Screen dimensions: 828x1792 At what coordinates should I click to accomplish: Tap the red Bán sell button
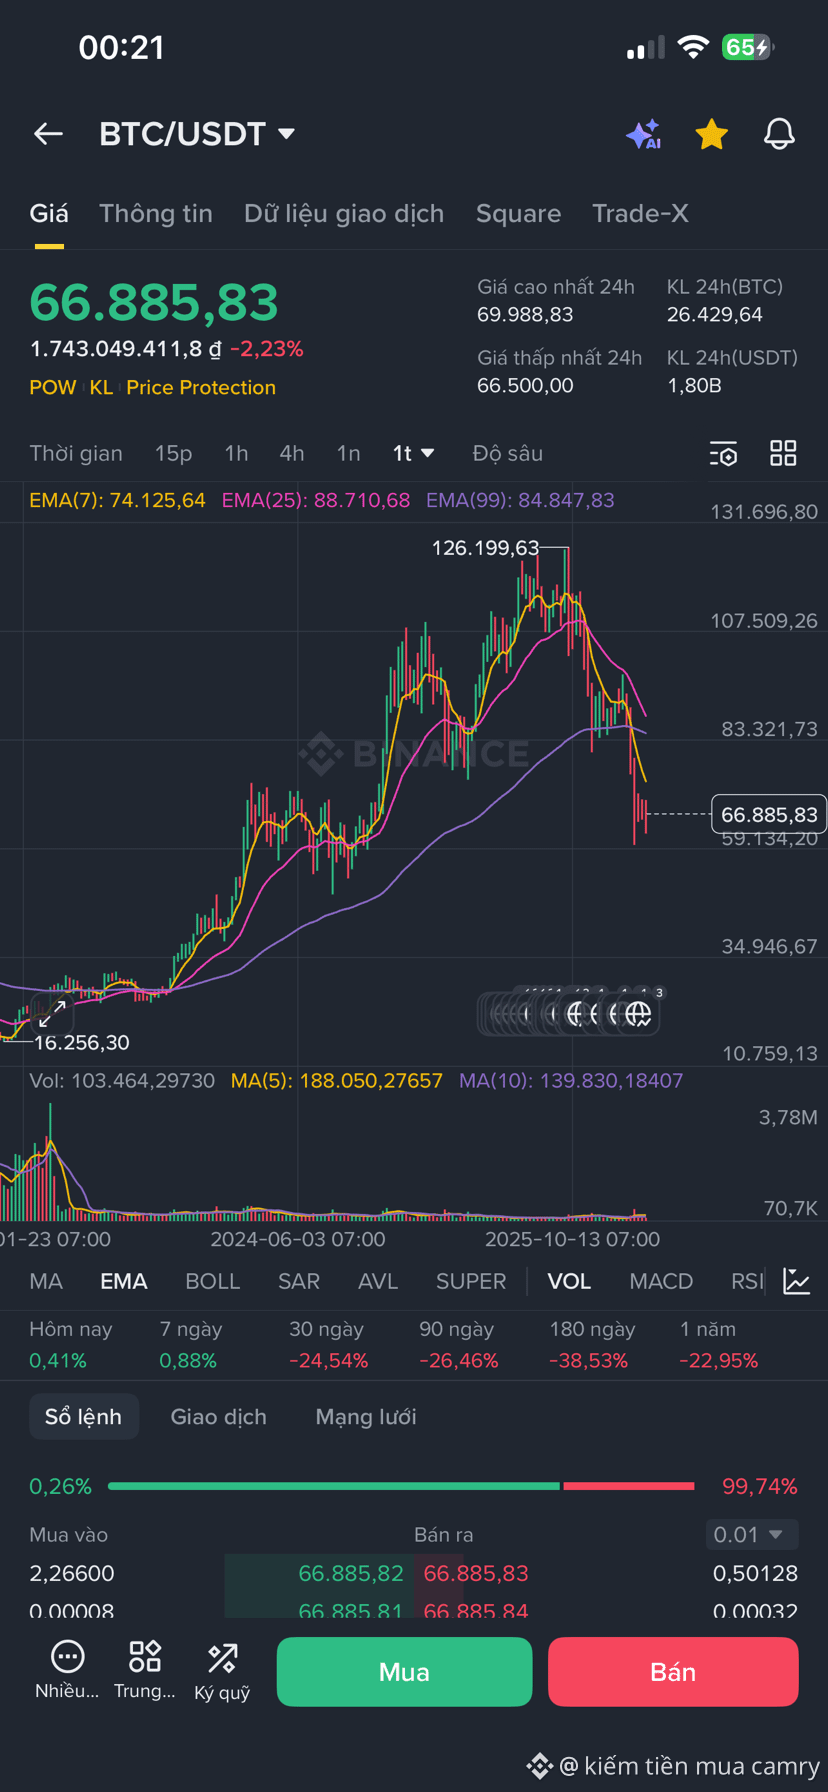tap(673, 1671)
